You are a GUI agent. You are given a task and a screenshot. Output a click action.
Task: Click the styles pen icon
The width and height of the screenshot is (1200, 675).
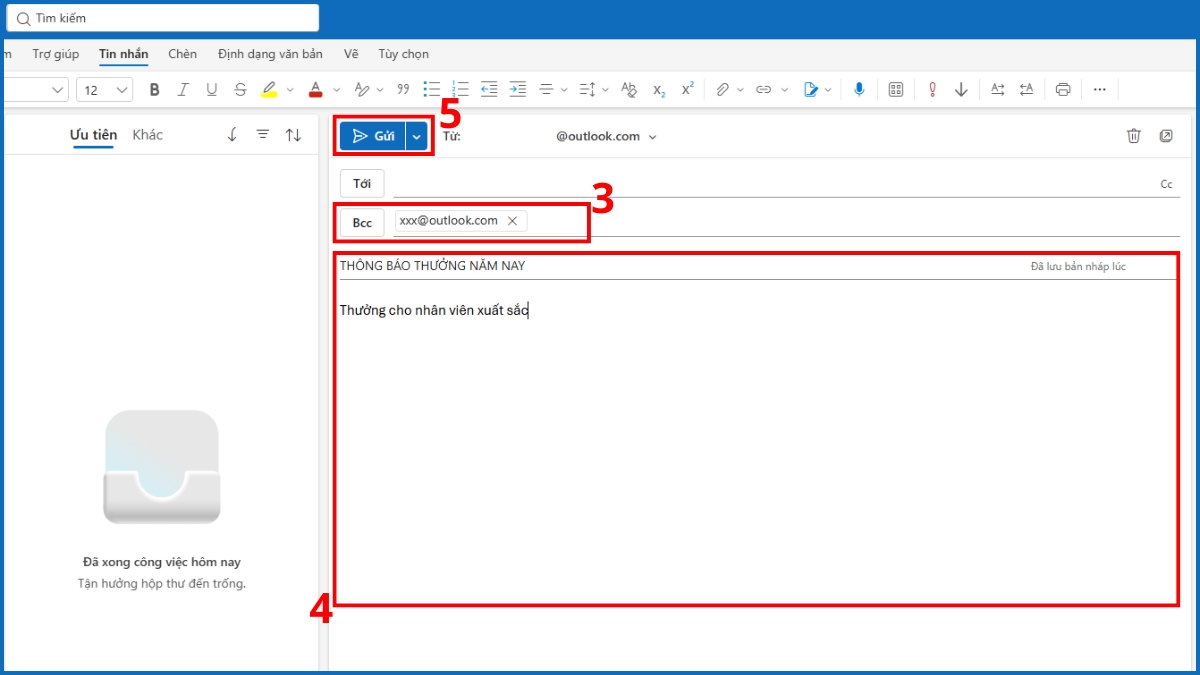click(362, 90)
